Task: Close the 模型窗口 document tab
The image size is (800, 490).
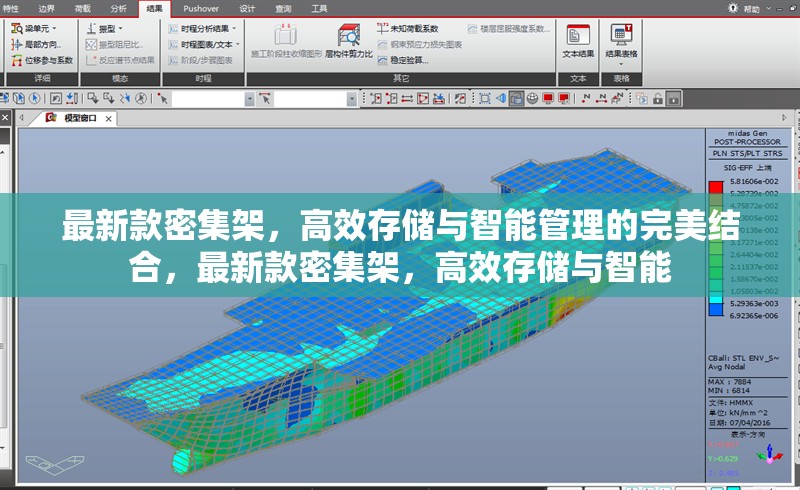Action: point(106,118)
